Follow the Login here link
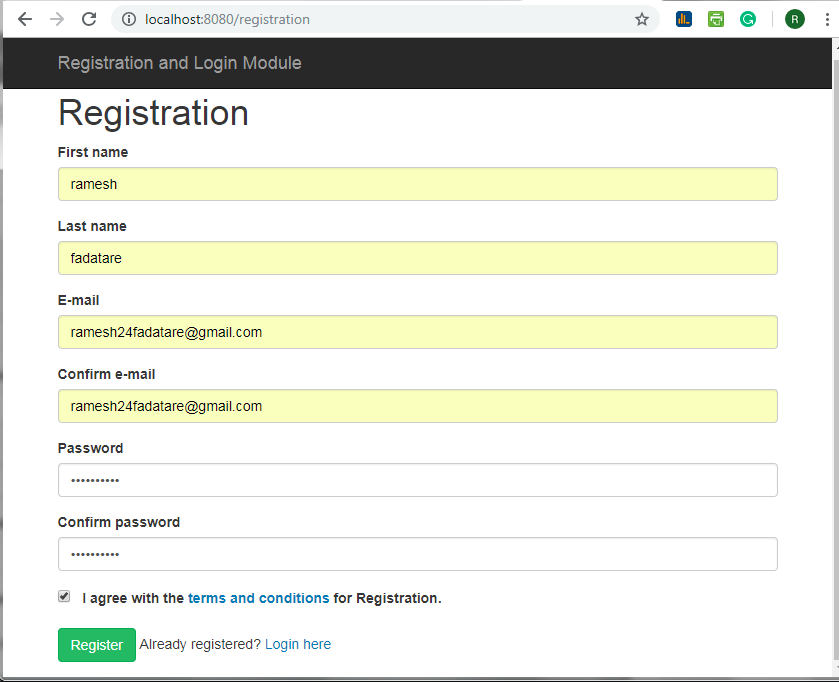 [x=297, y=644]
